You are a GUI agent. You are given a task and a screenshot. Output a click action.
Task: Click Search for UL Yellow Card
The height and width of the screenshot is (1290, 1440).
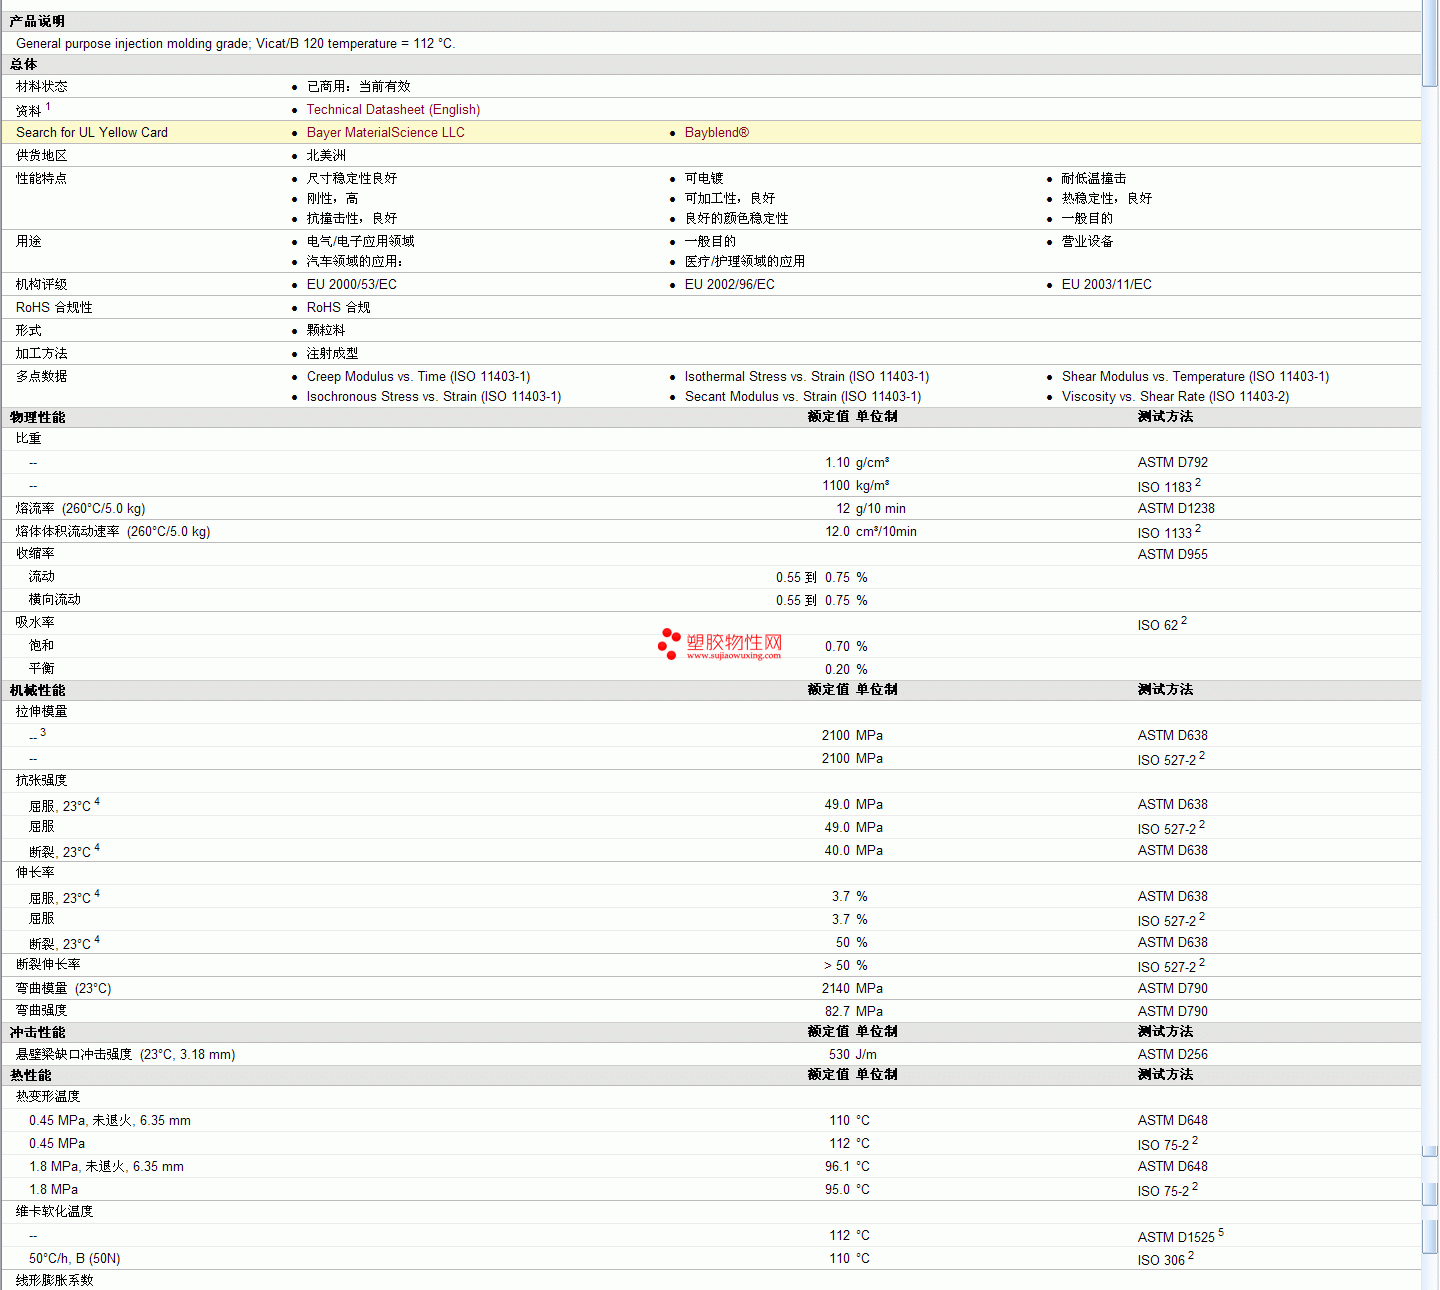(92, 133)
